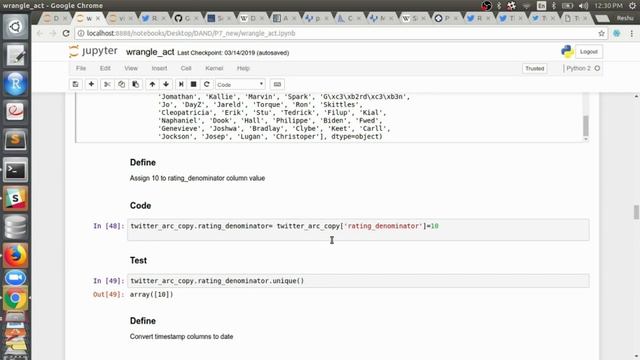
Task: Open the cell type Code dropdown
Action: click(240, 84)
